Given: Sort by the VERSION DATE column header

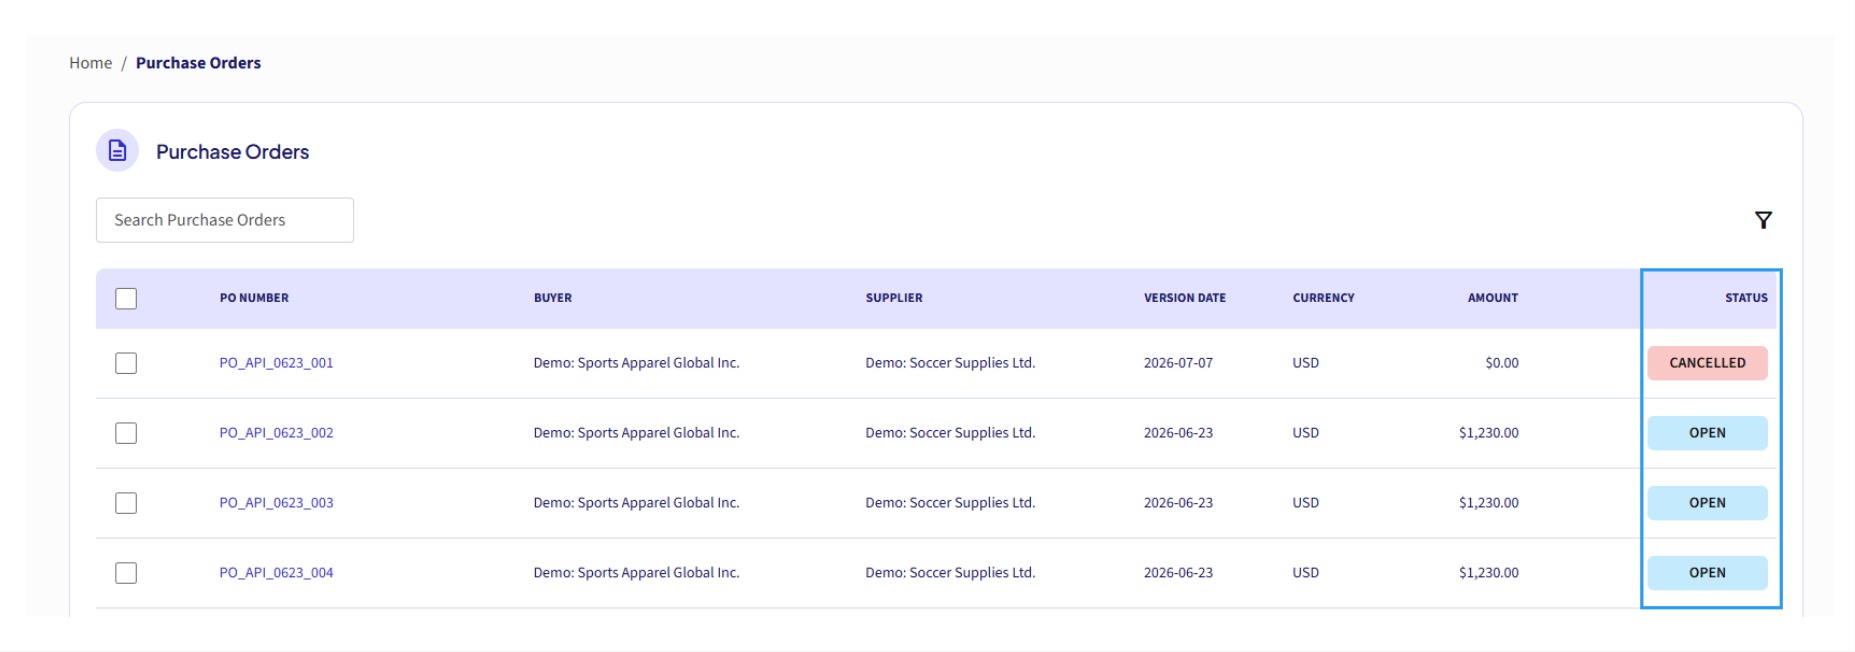Looking at the screenshot, I should point(1185,298).
